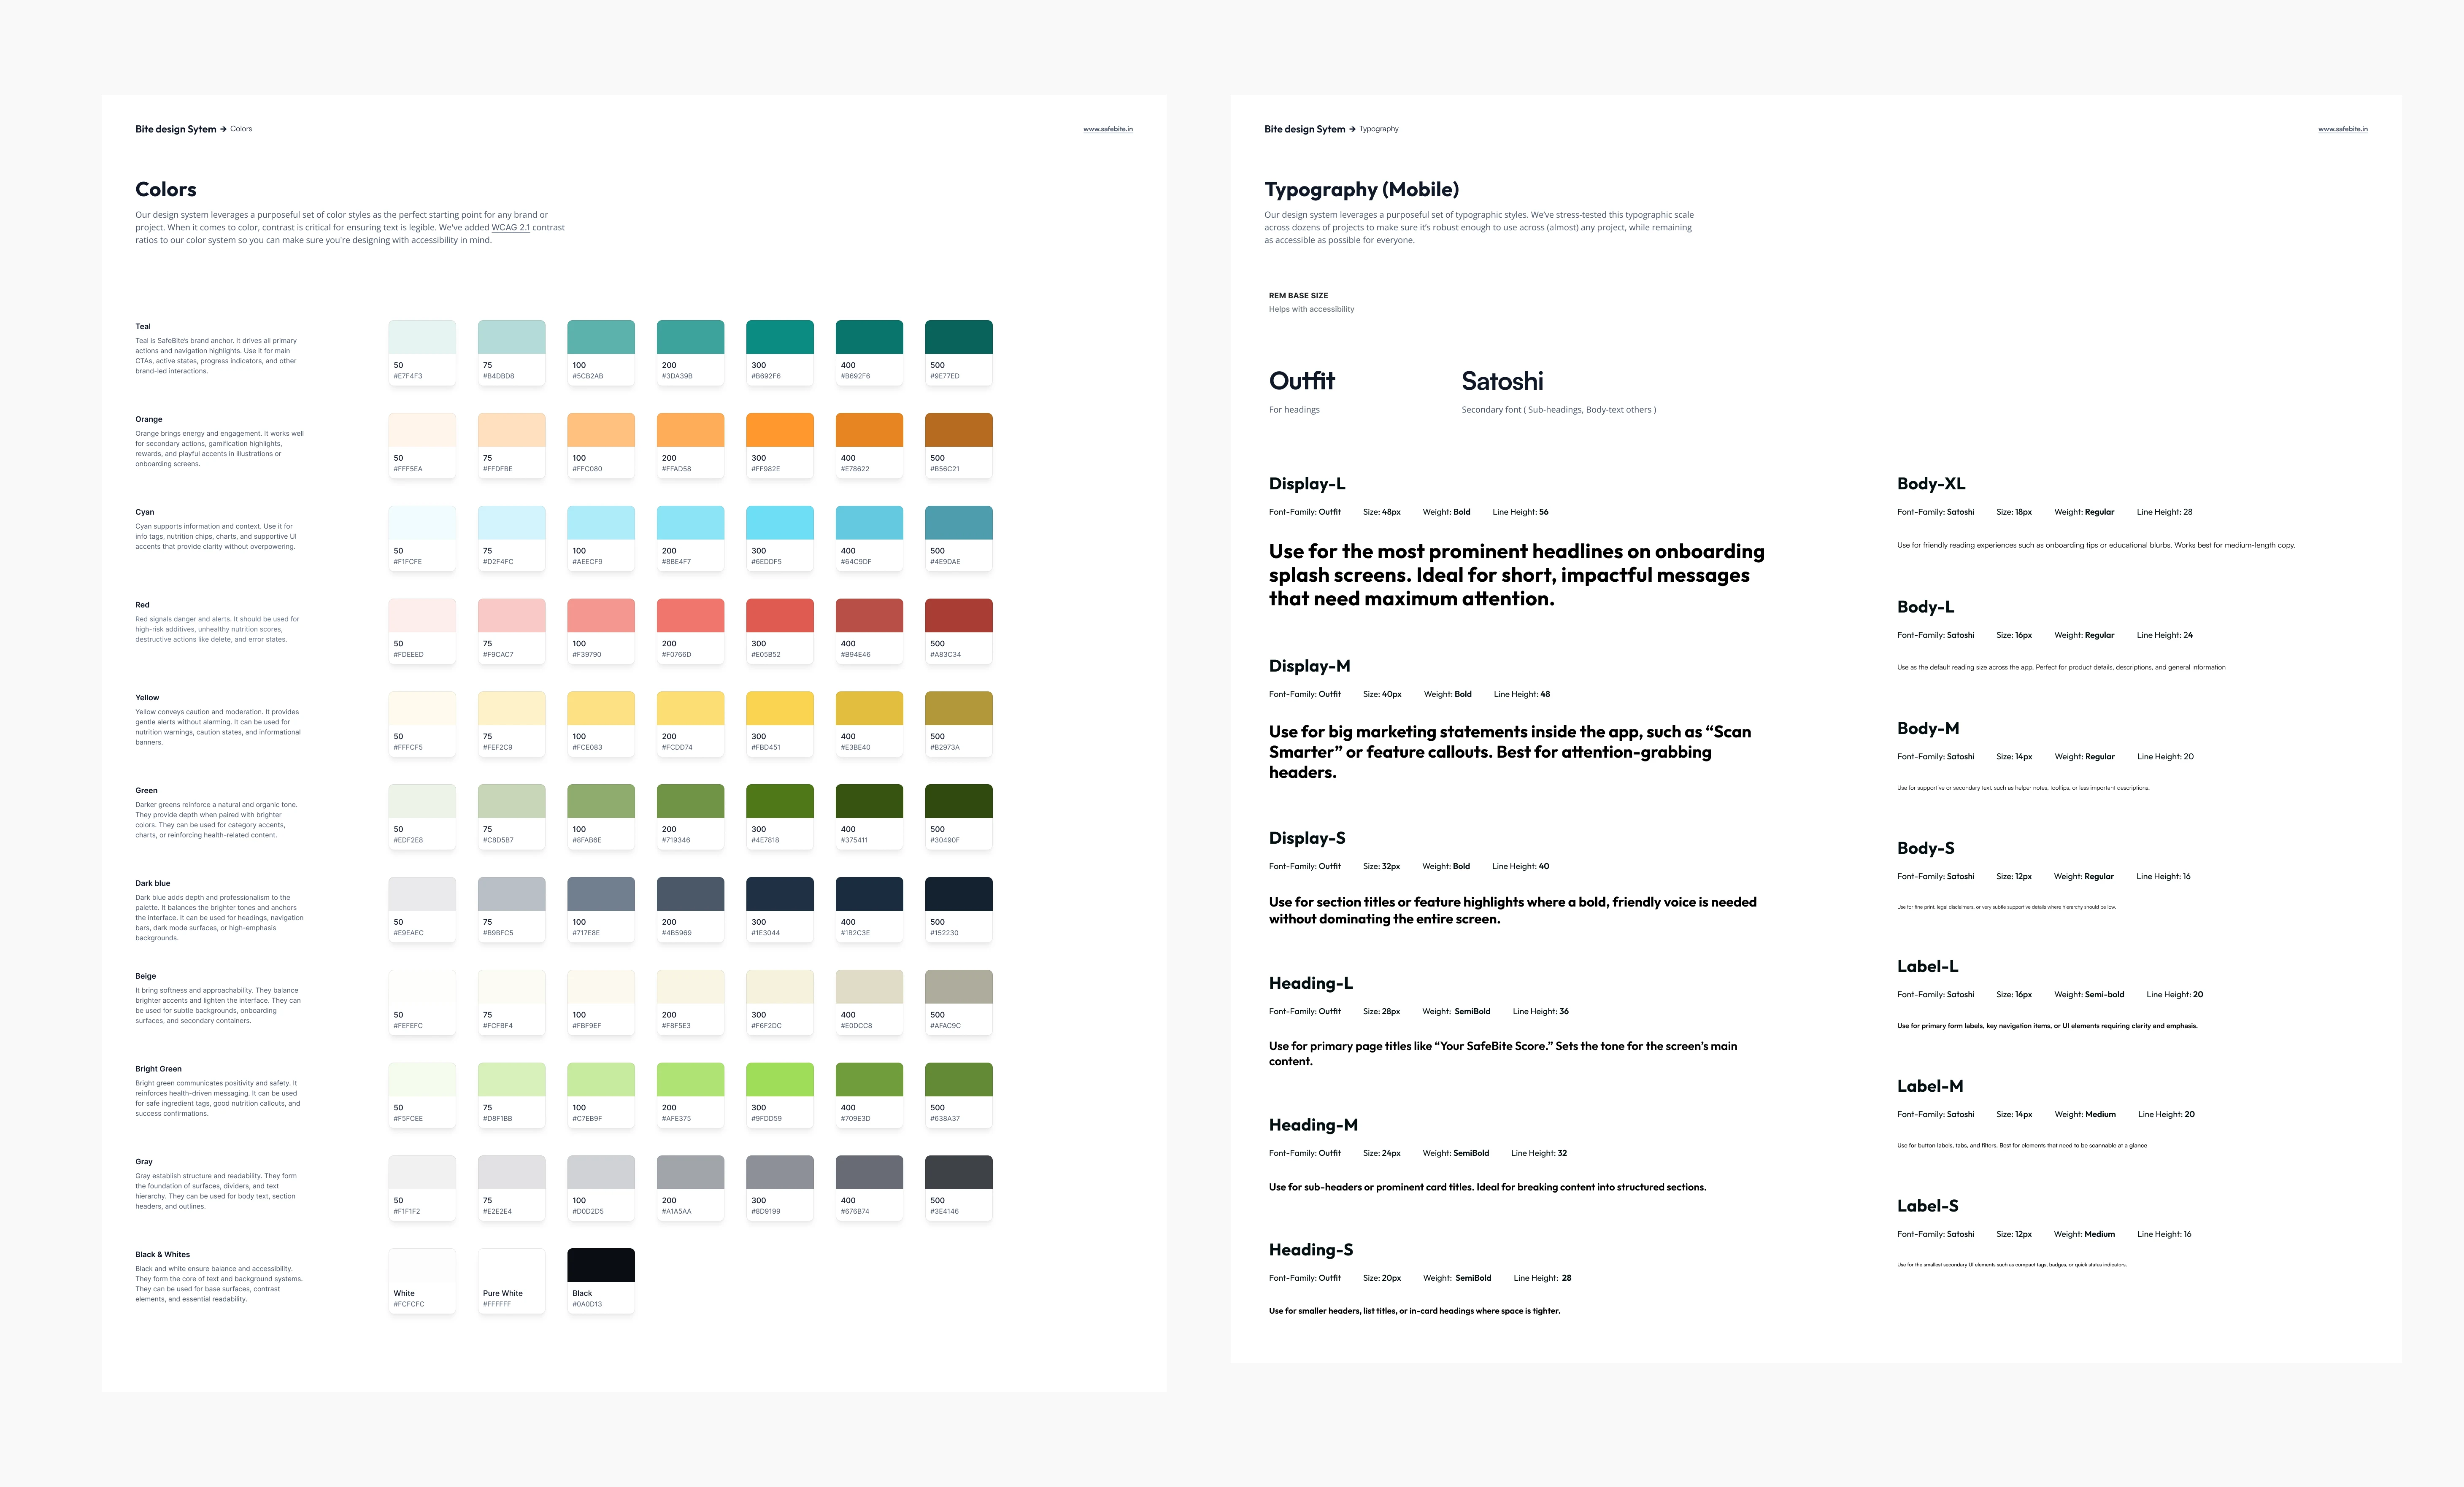This screenshot has height=1487, width=2464.
Task: Select the Cyan 100 swatch #AEECF9
Action: pyautogui.click(x=600, y=524)
